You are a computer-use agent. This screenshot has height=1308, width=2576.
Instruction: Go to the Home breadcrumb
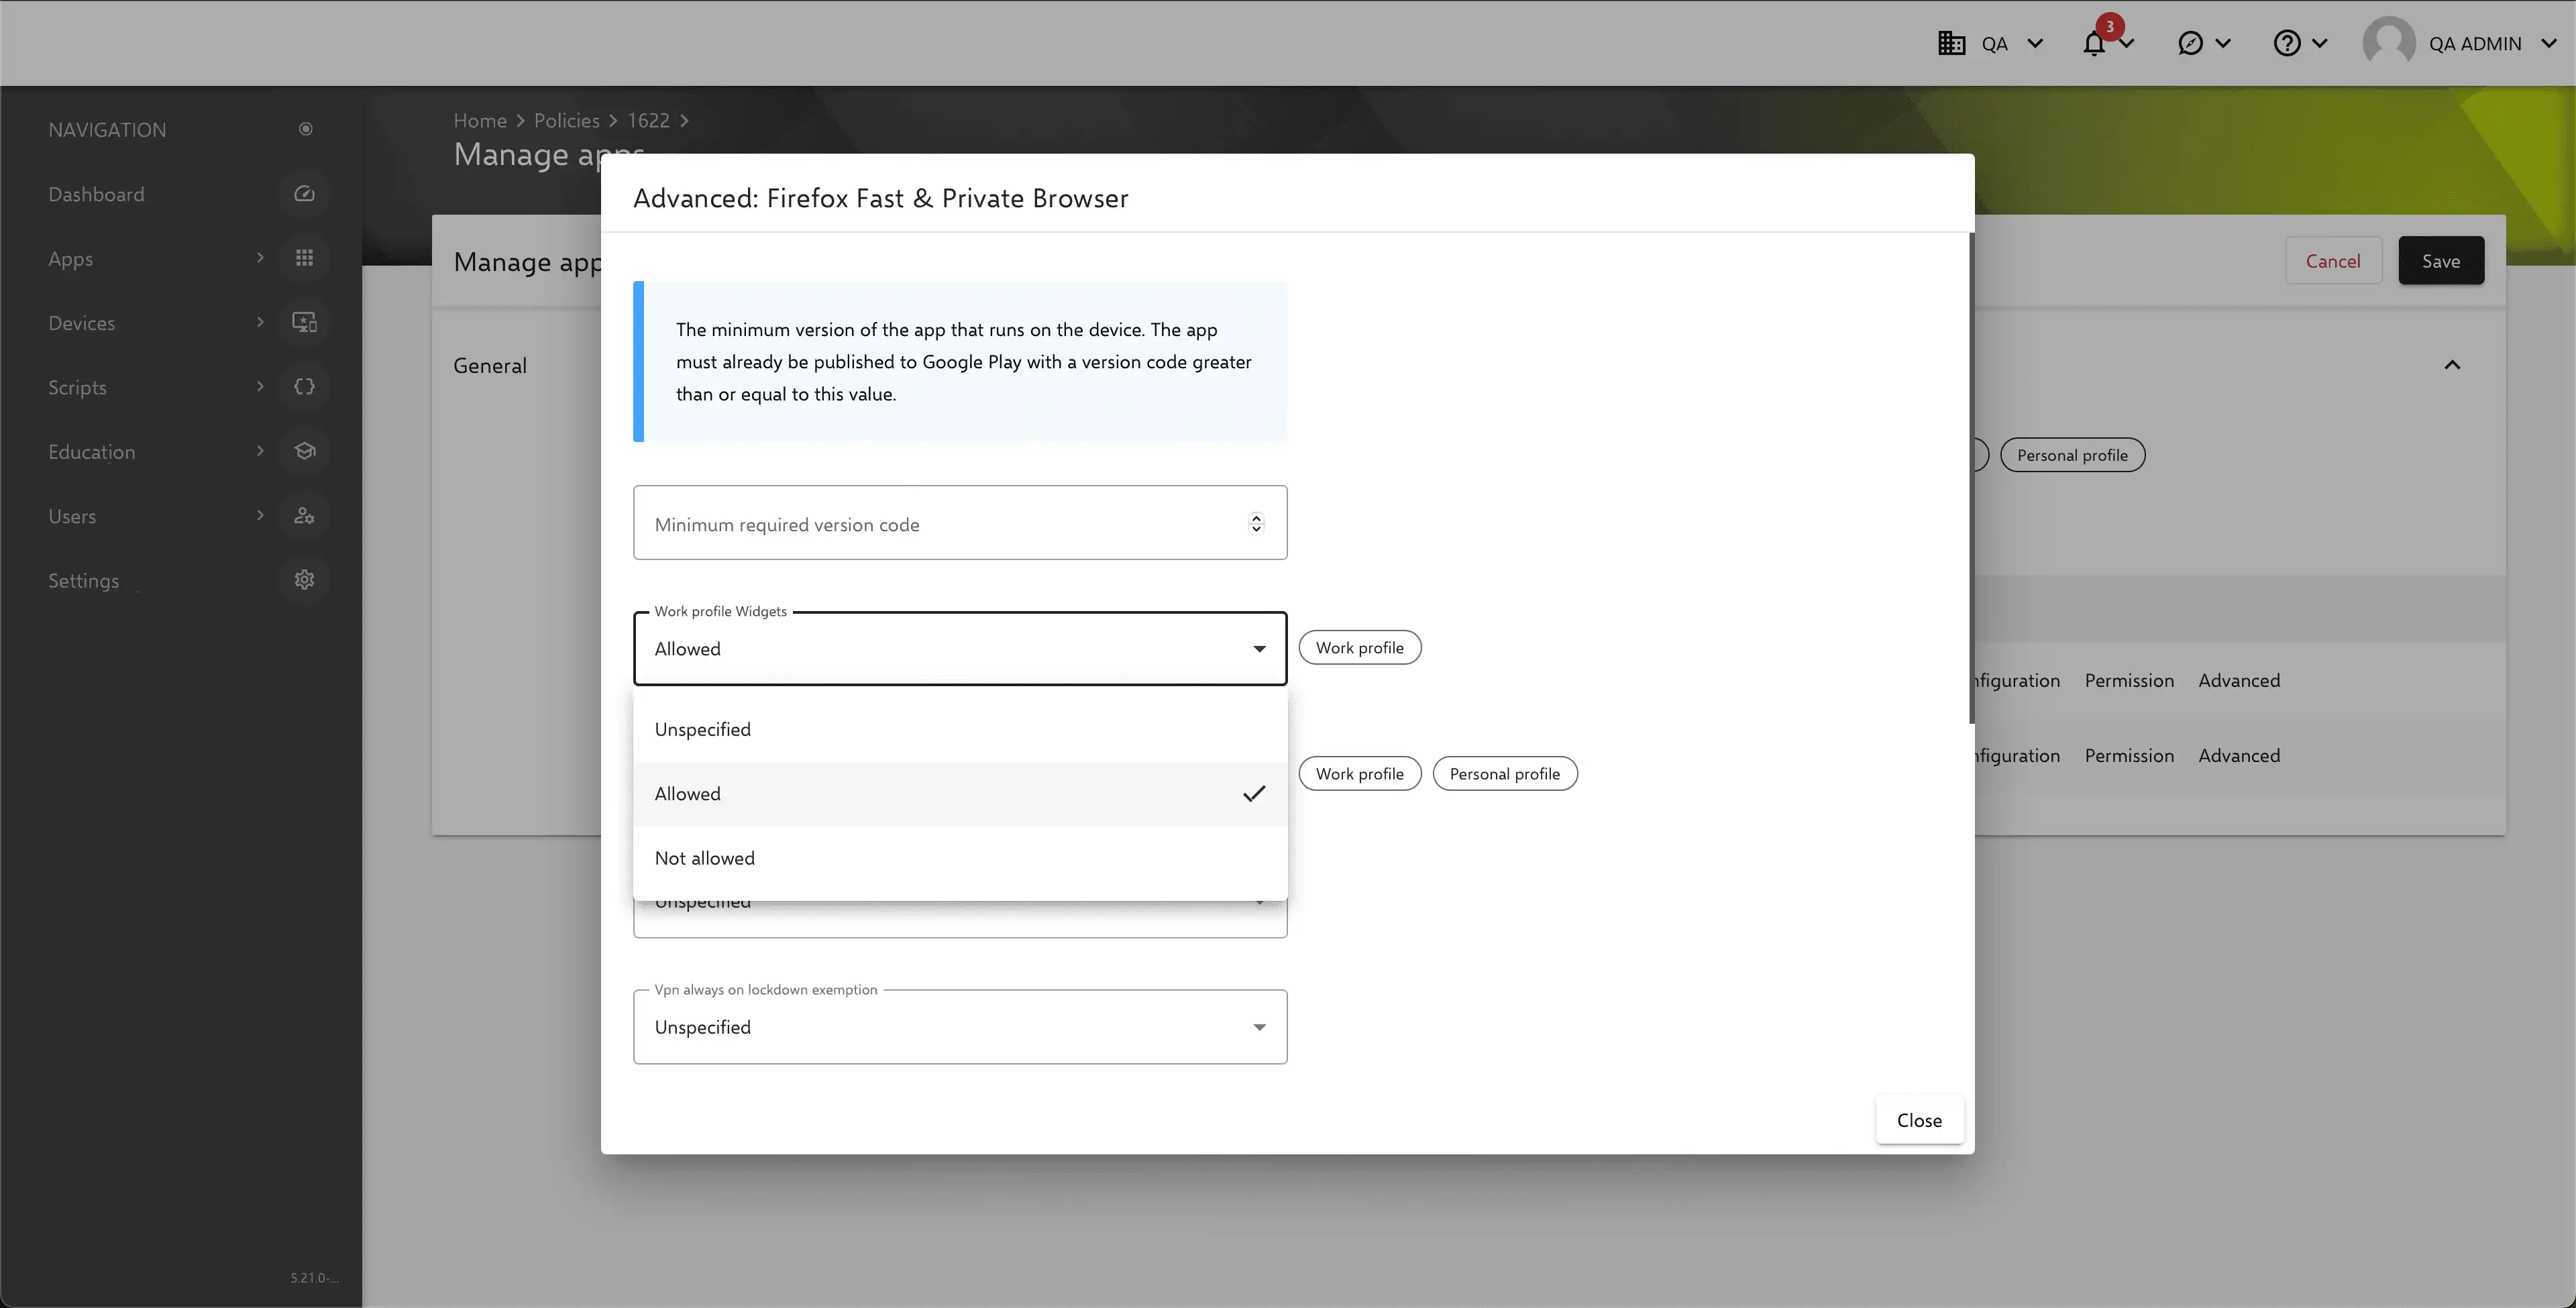480,120
